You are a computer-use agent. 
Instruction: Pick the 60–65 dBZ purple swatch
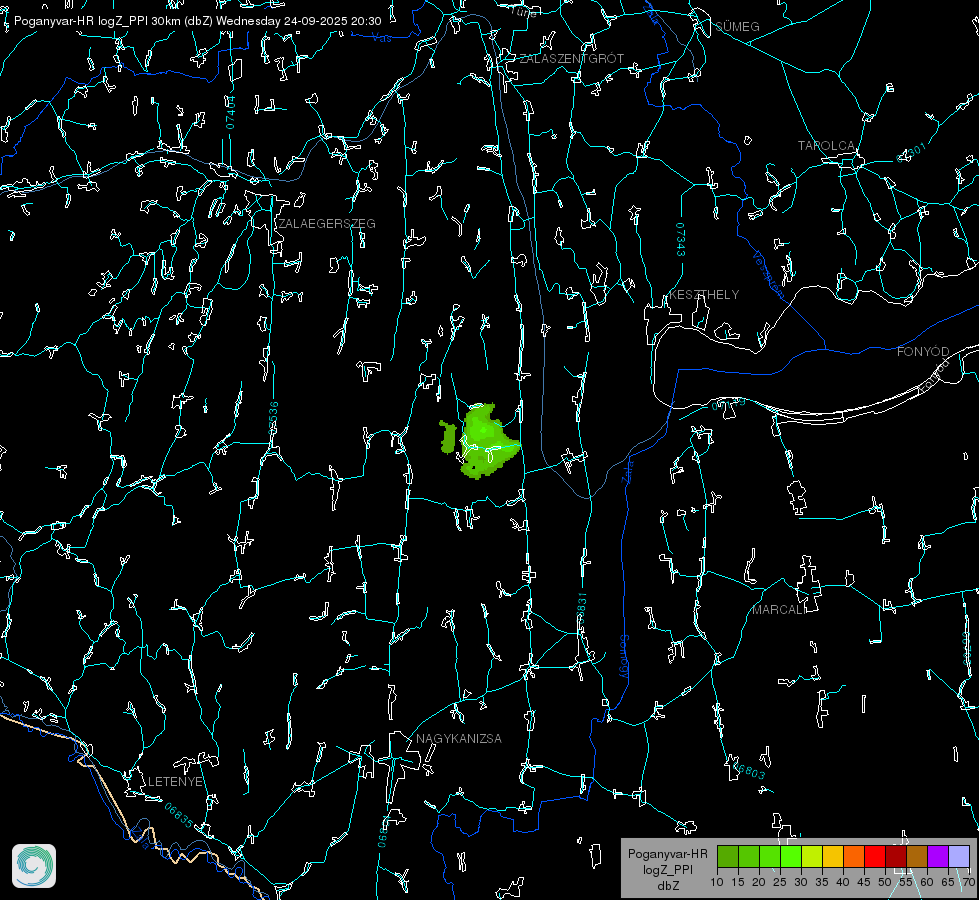click(938, 856)
